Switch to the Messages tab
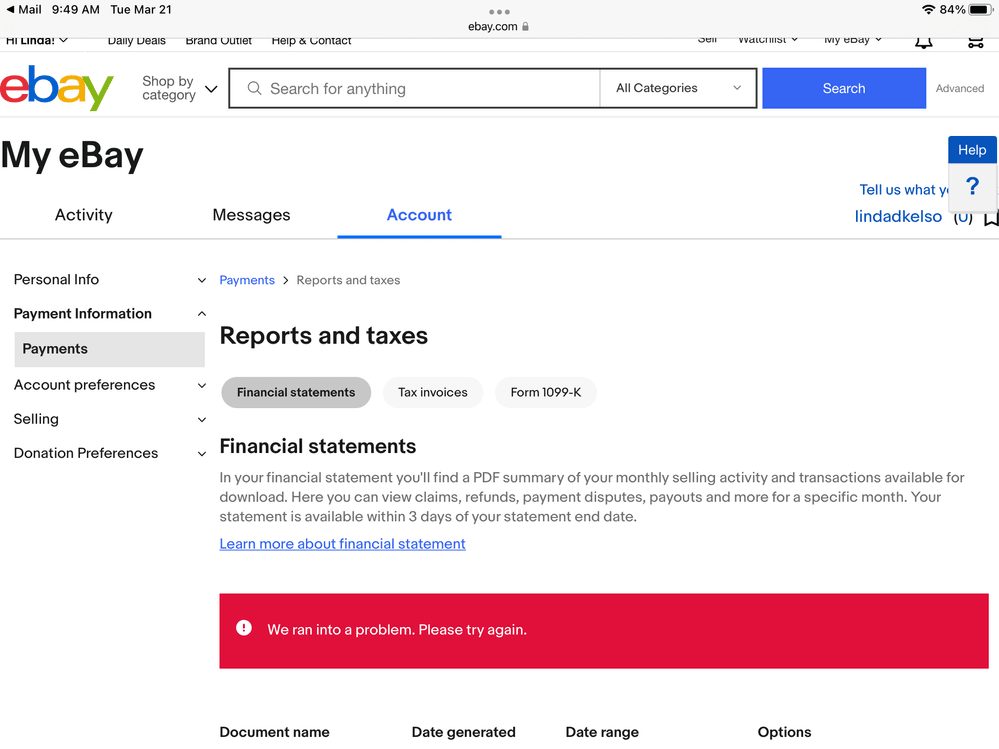999x749 pixels. pos(251,215)
